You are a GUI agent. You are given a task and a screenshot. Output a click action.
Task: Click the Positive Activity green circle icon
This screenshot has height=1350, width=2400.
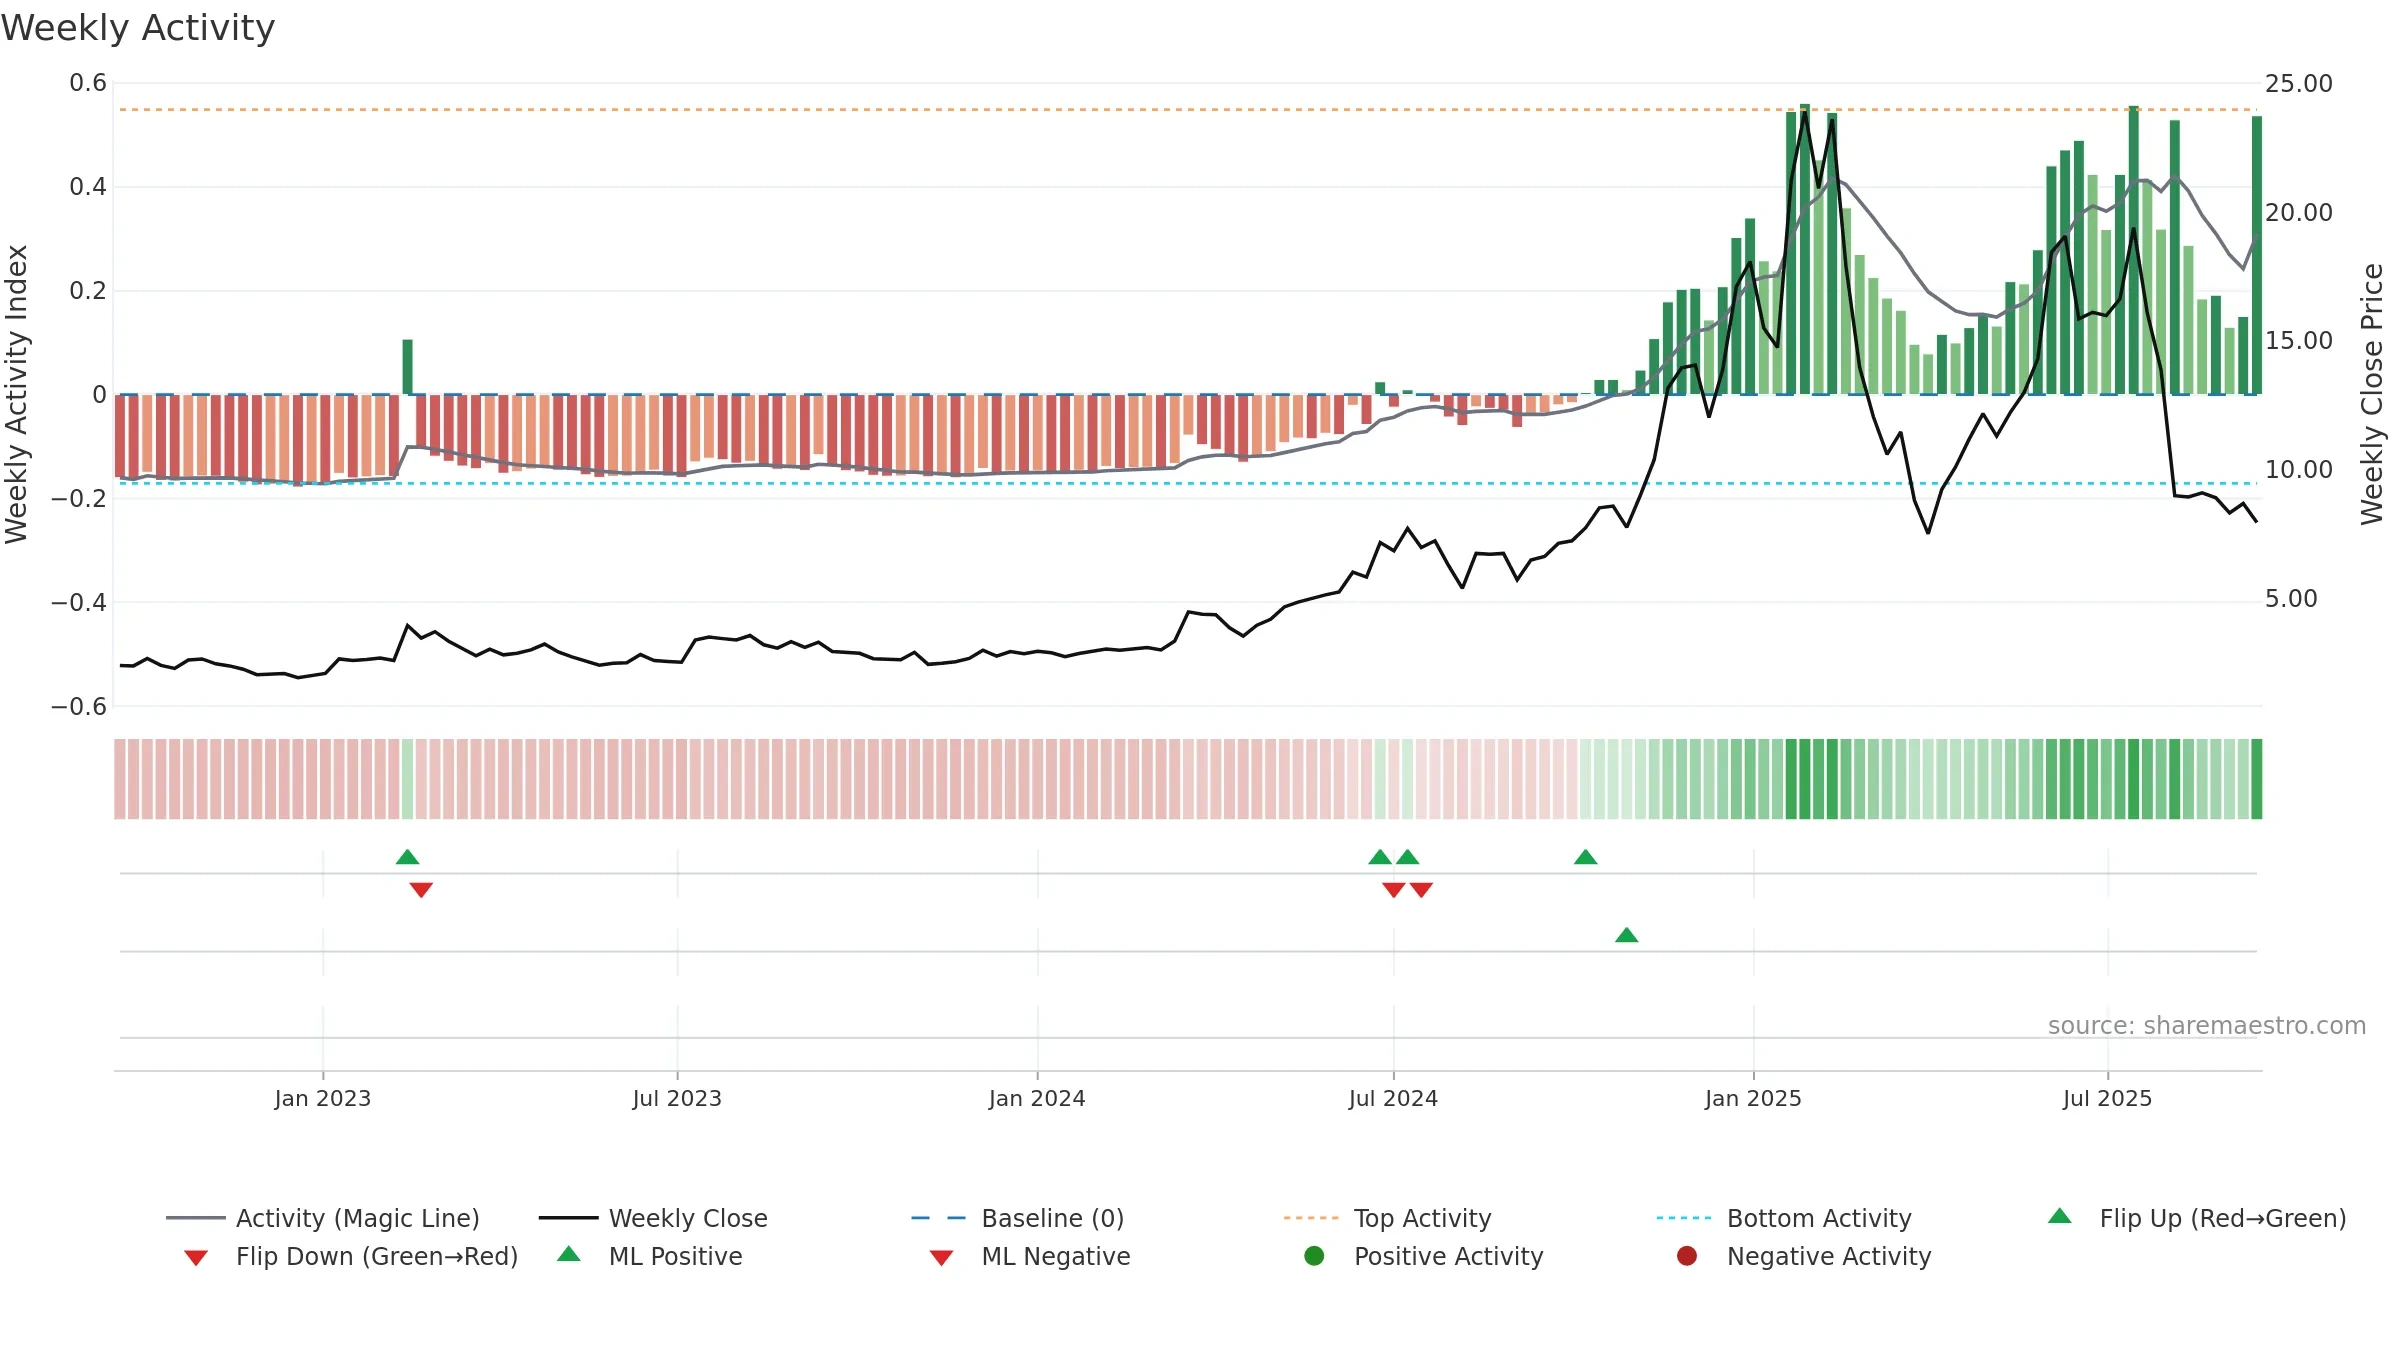click(1315, 1255)
